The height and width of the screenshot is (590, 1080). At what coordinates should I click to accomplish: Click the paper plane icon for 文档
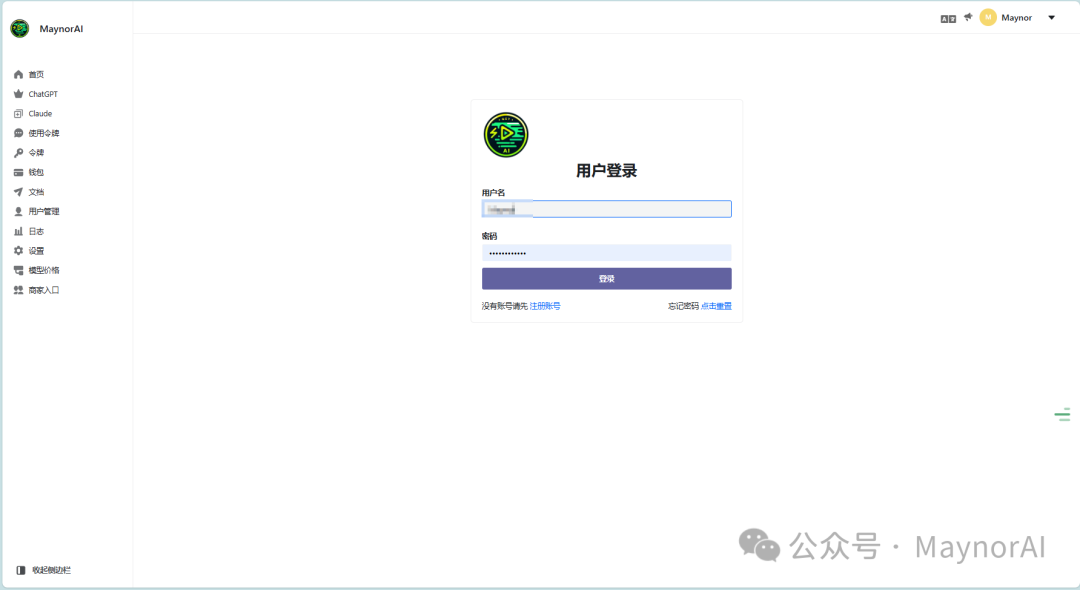18,192
